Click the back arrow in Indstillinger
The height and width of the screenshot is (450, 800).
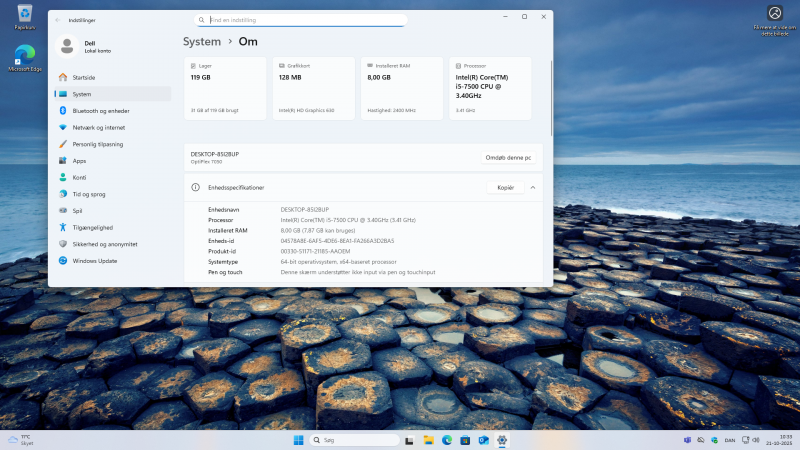click(57, 19)
